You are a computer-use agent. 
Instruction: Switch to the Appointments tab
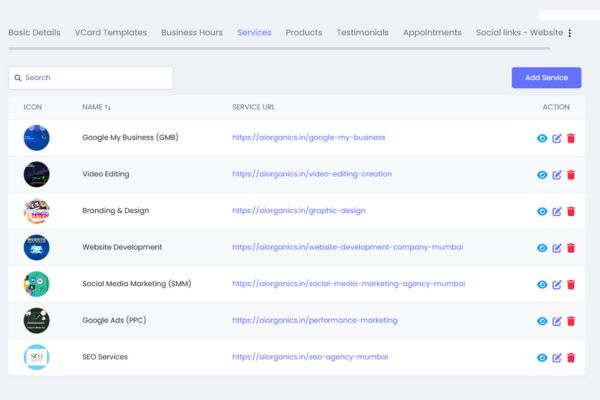[x=432, y=33]
